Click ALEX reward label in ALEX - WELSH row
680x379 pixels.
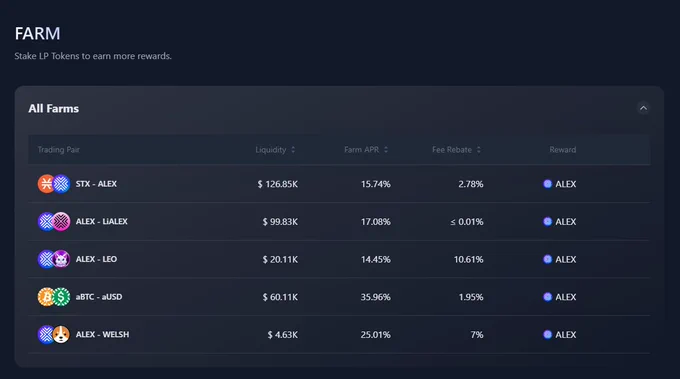(x=566, y=334)
